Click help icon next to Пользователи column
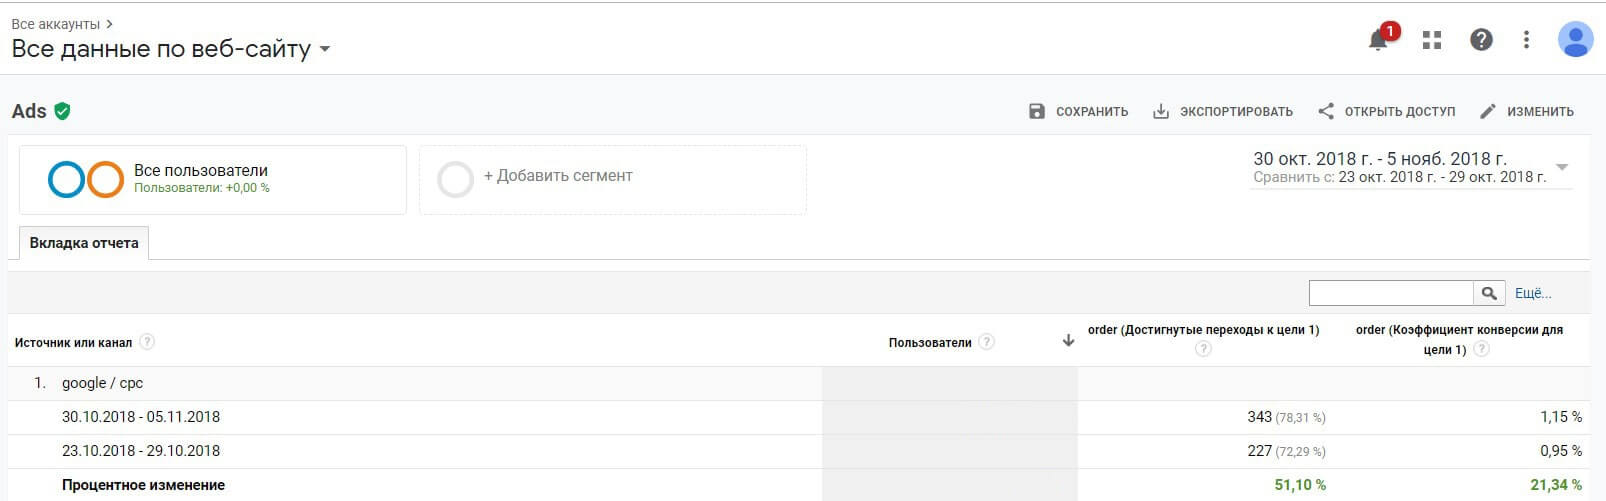The image size is (1606, 501). point(986,342)
